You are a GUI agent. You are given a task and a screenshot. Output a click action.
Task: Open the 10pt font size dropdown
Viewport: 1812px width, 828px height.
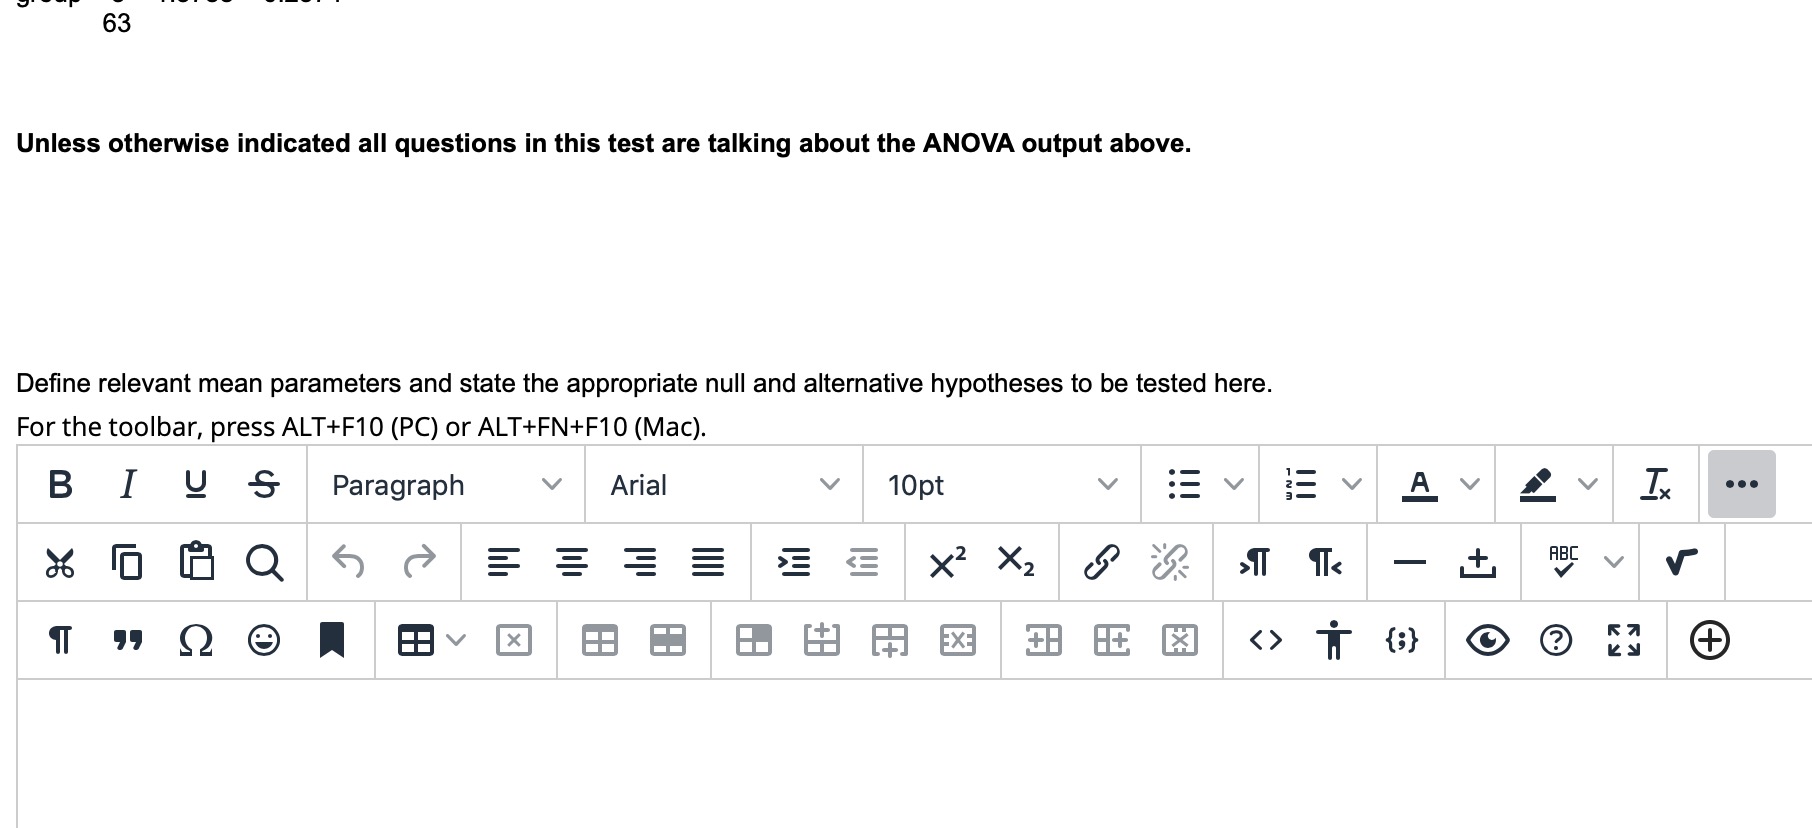coord(1002,485)
